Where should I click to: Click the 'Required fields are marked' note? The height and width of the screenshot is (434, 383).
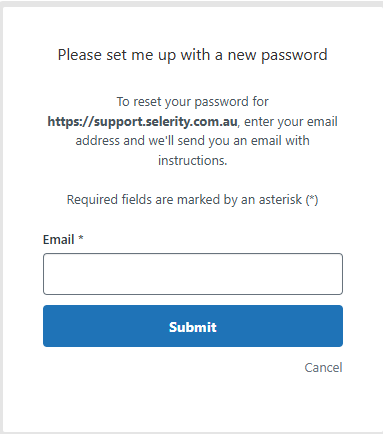(192, 200)
